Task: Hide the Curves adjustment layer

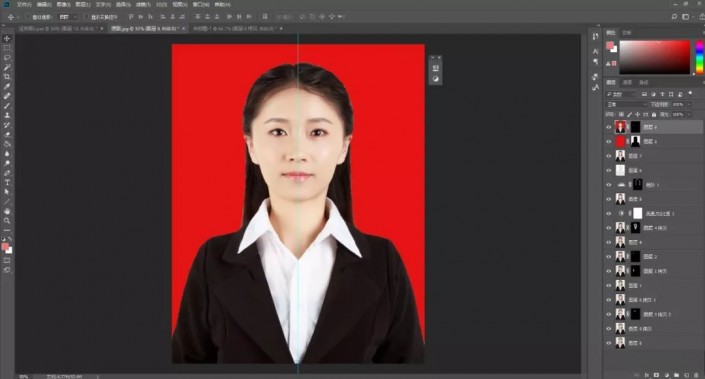Action: click(609, 185)
